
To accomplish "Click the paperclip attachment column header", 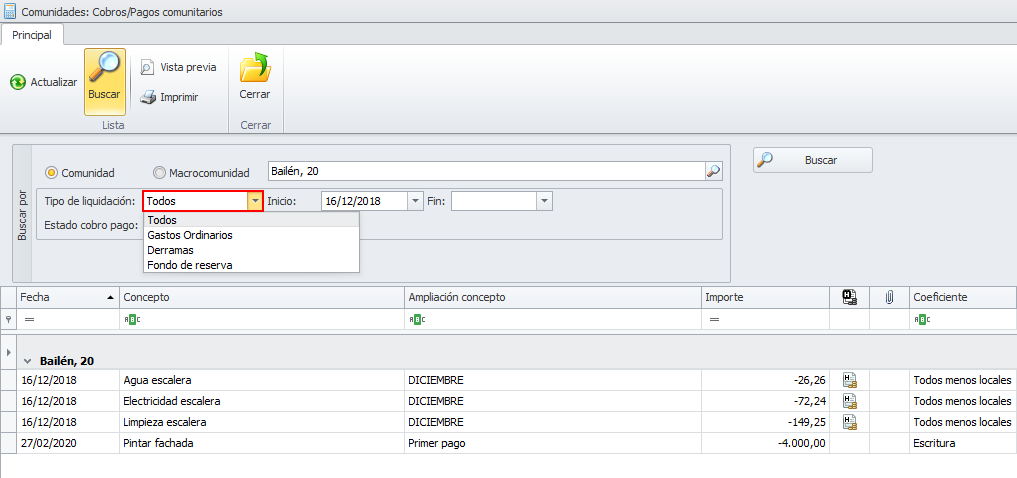I will pyautogui.click(x=889, y=297).
